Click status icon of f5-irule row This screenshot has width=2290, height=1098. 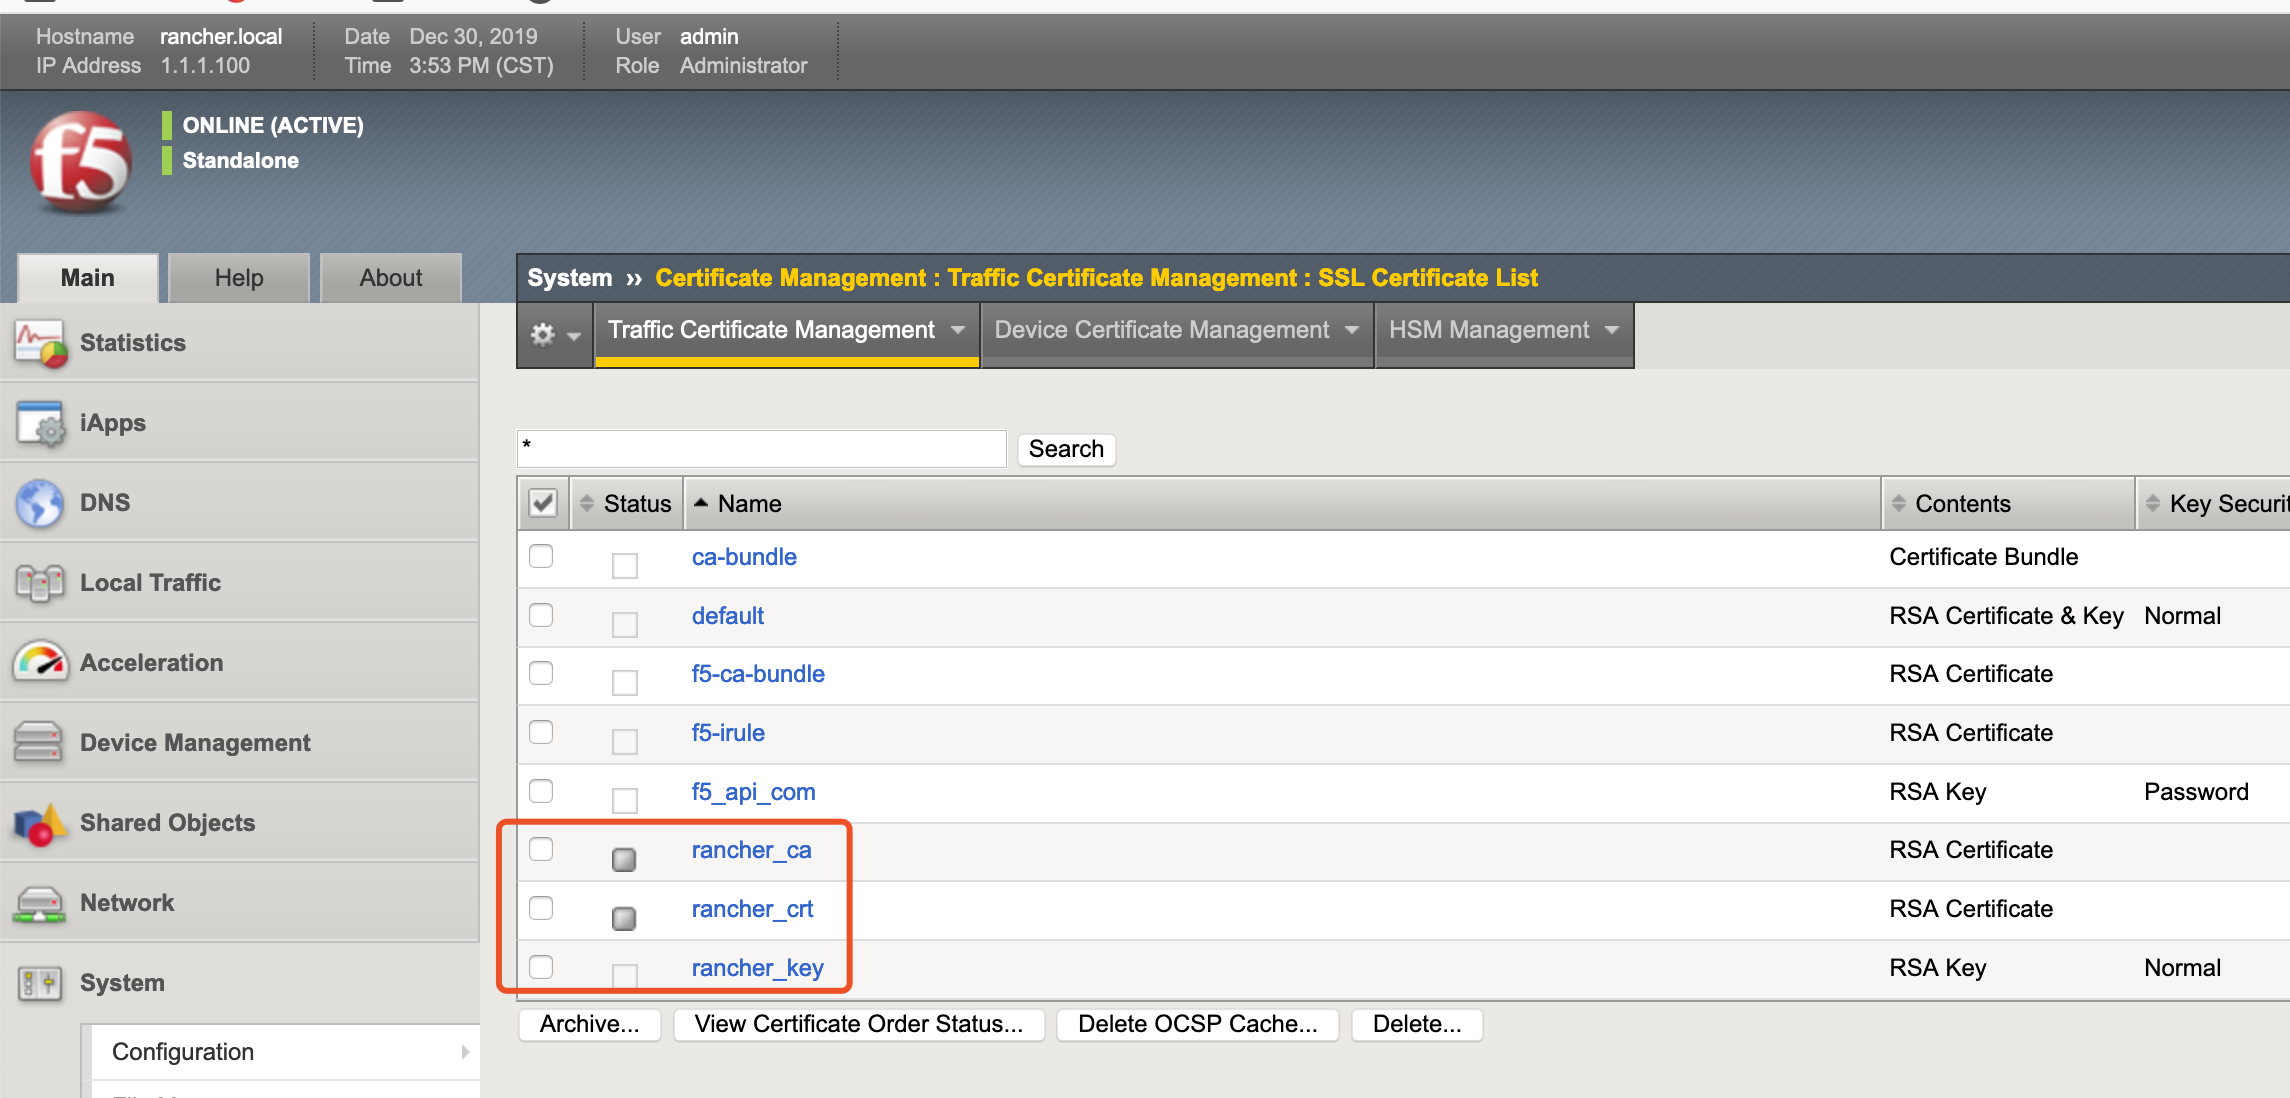(625, 742)
